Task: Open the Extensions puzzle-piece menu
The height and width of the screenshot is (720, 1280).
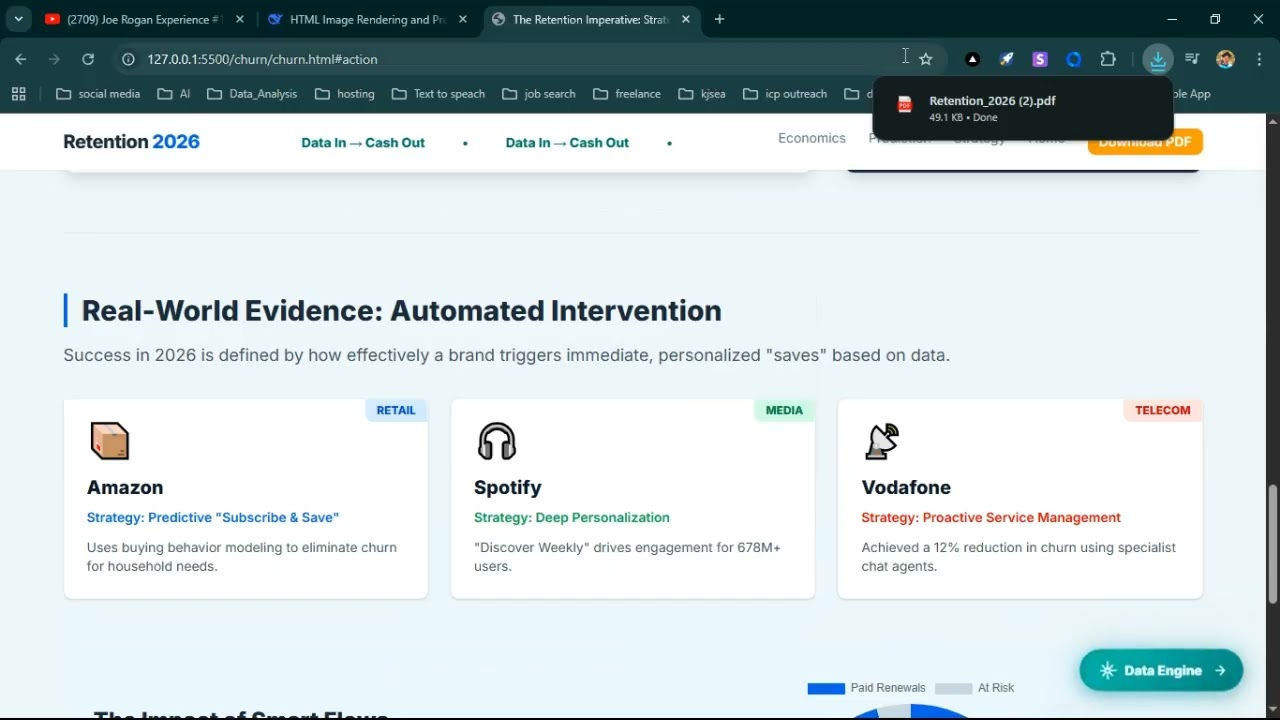Action: point(1108,59)
